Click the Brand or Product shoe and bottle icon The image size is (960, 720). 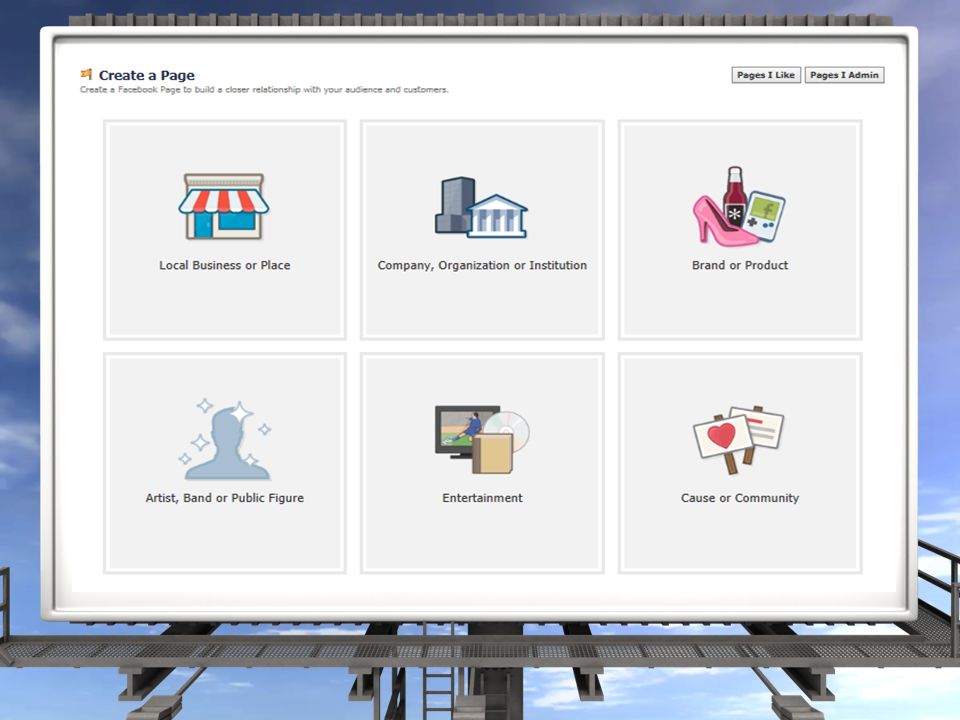740,206
